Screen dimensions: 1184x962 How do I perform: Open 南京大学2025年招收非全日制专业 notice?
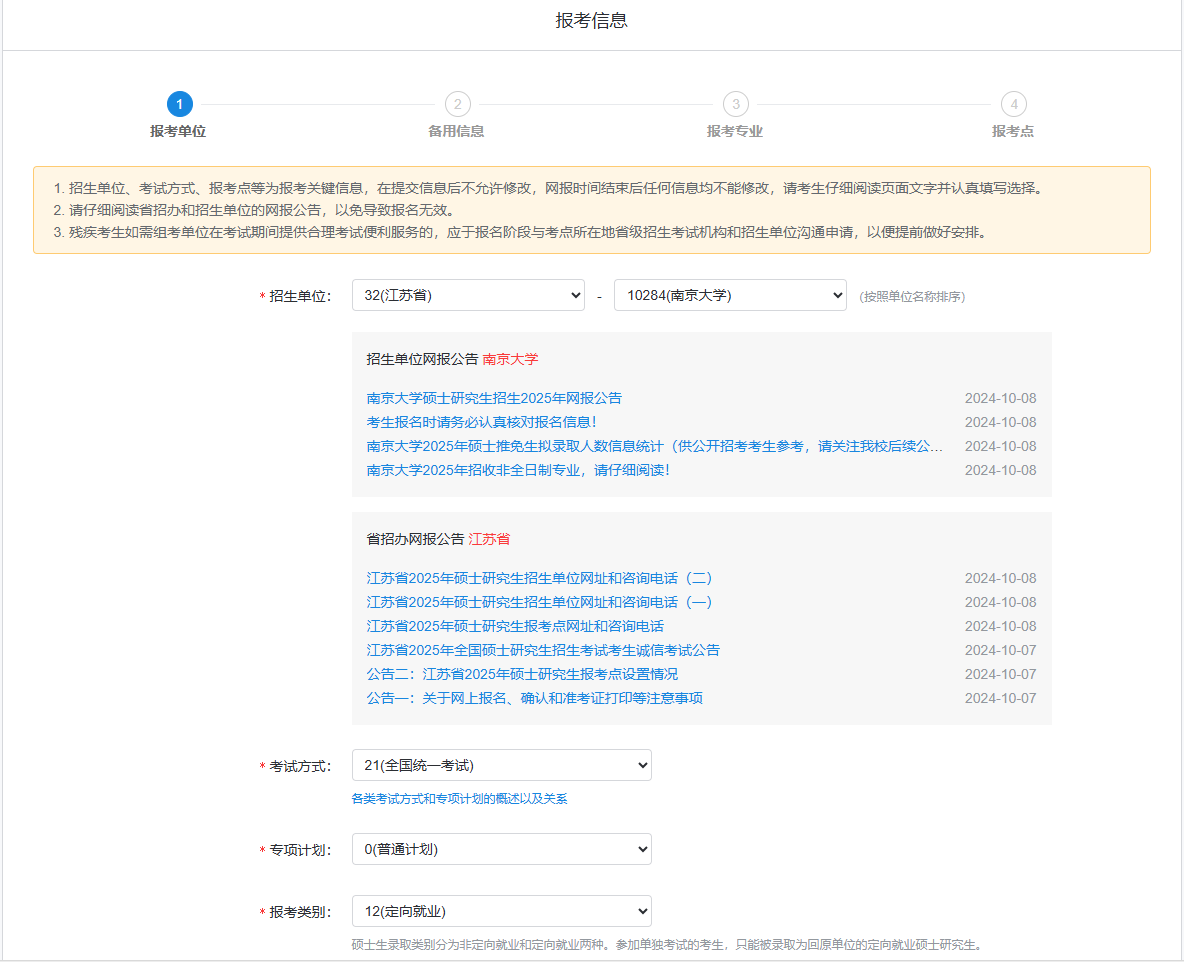[x=518, y=470]
